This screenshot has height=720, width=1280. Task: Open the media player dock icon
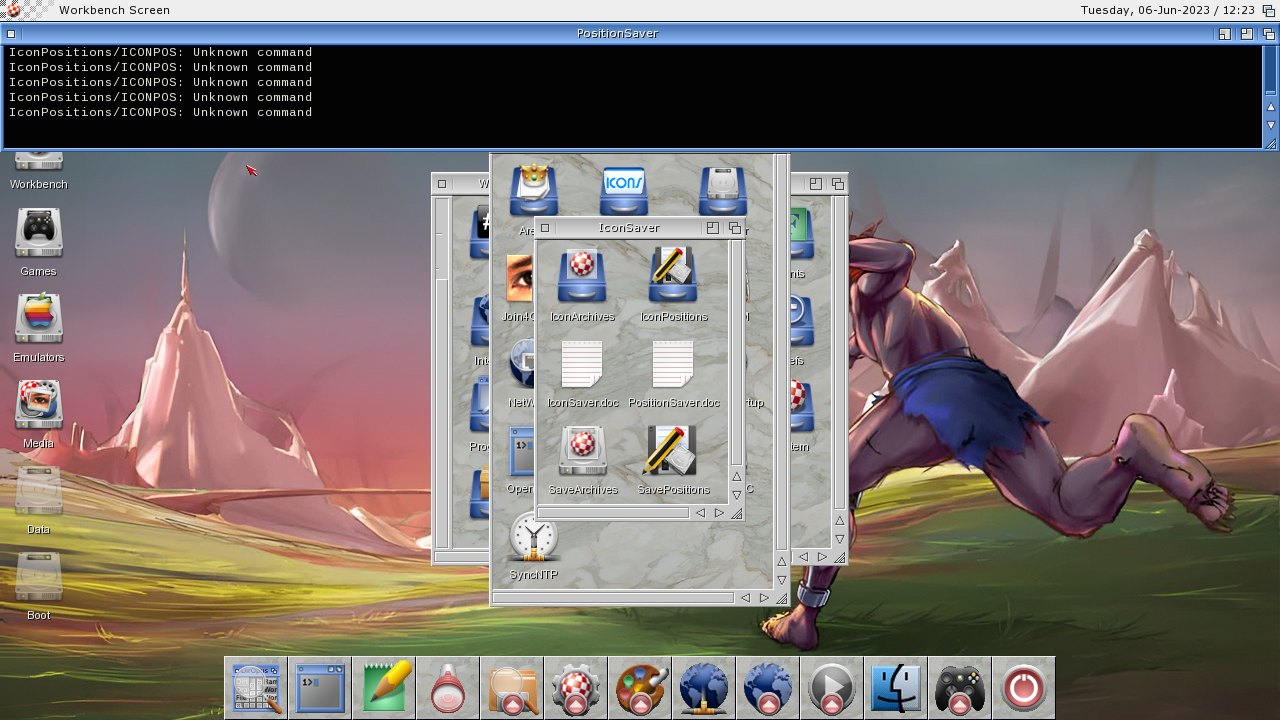[832, 688]
